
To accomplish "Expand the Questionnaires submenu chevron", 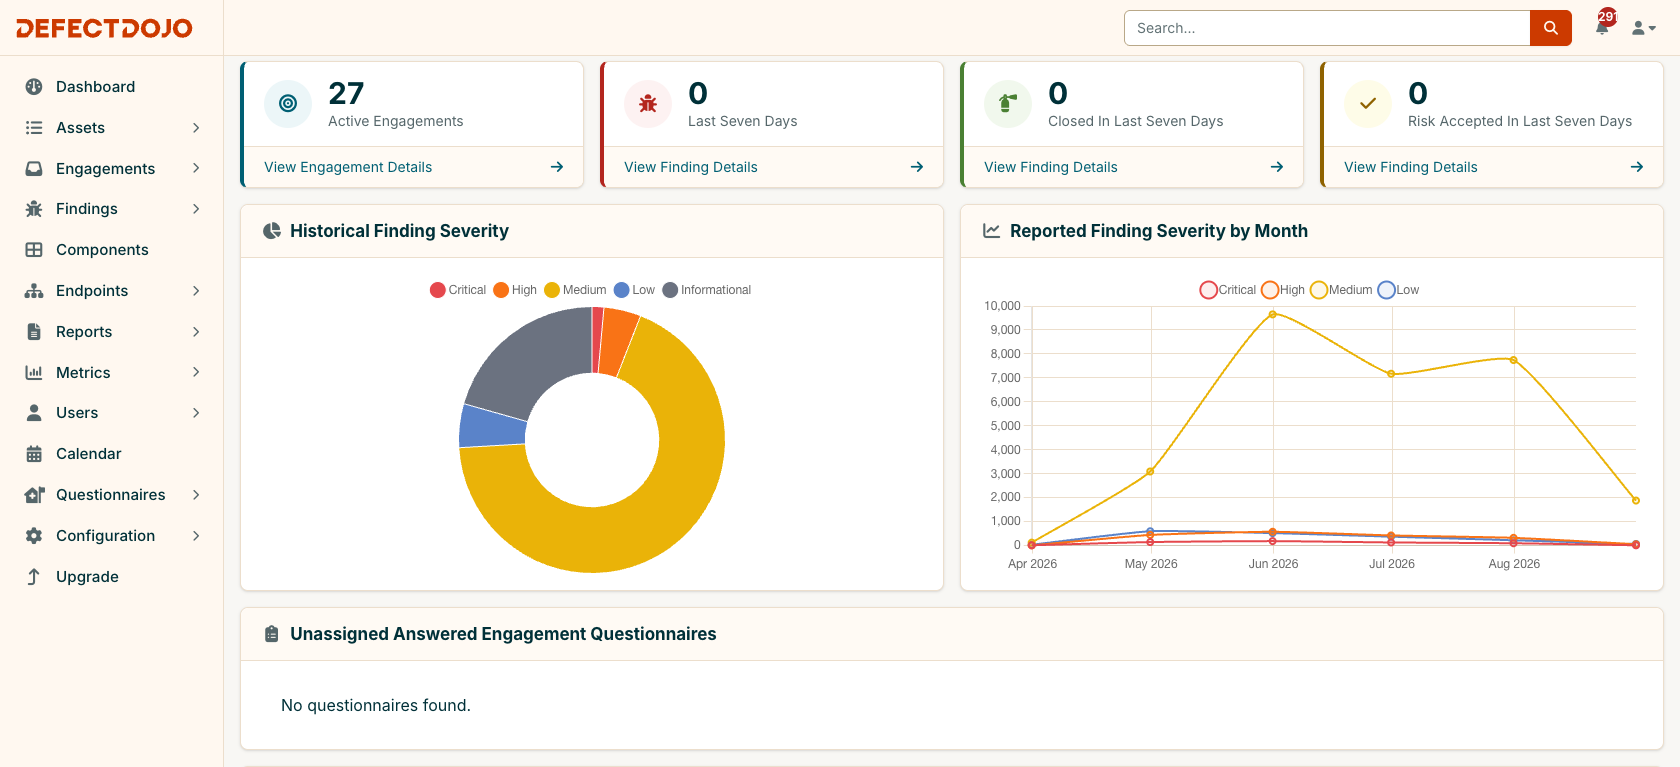I will (196, 495).
